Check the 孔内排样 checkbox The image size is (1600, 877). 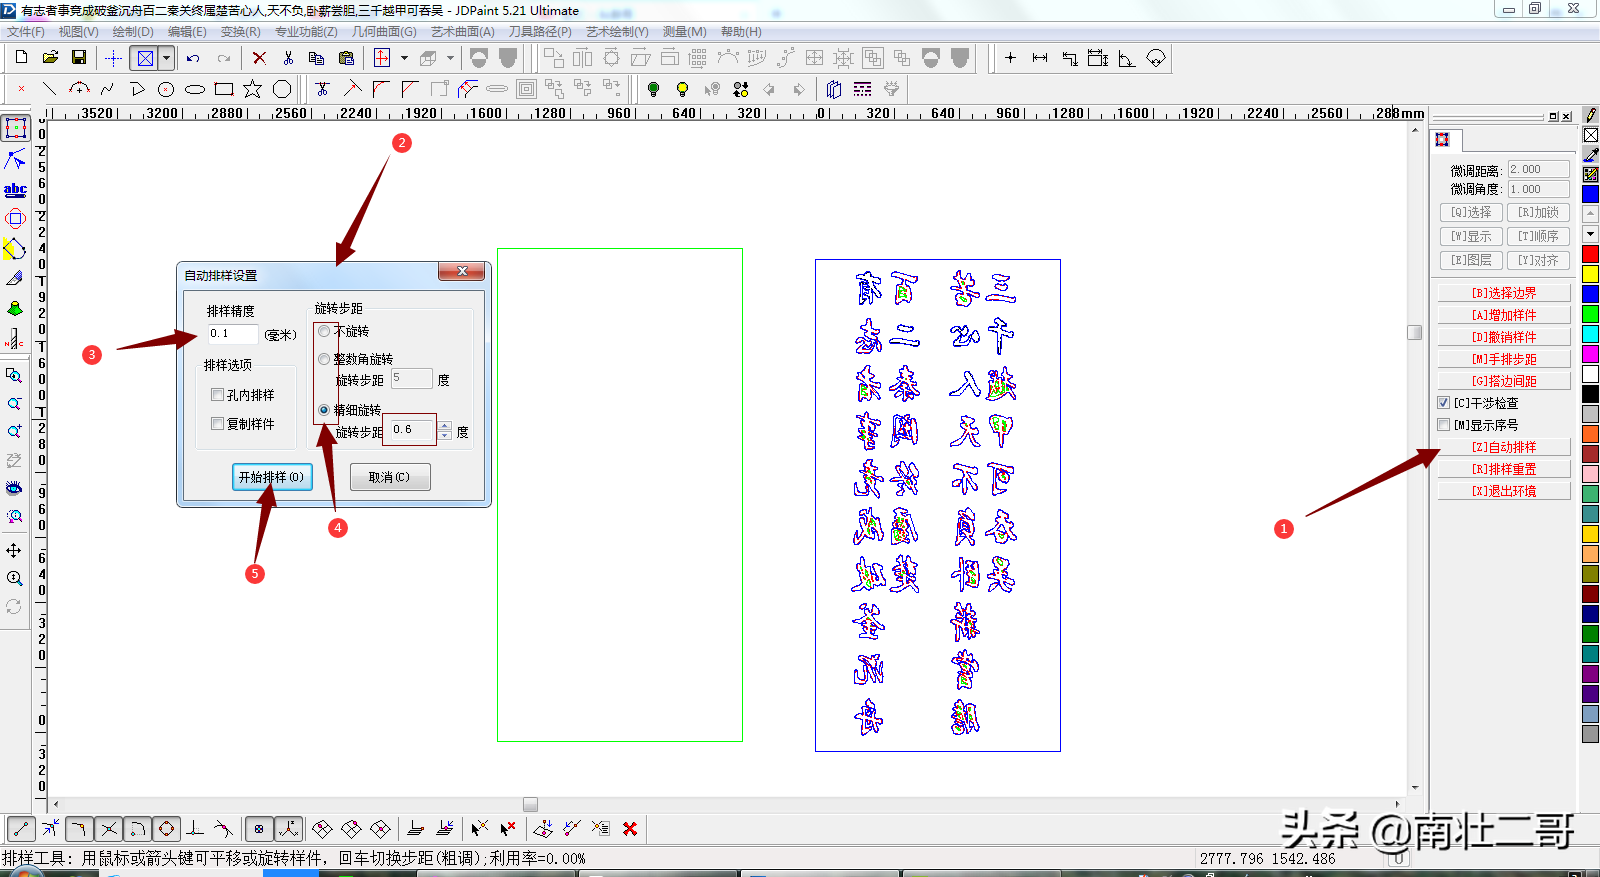[x=217, y=395]
